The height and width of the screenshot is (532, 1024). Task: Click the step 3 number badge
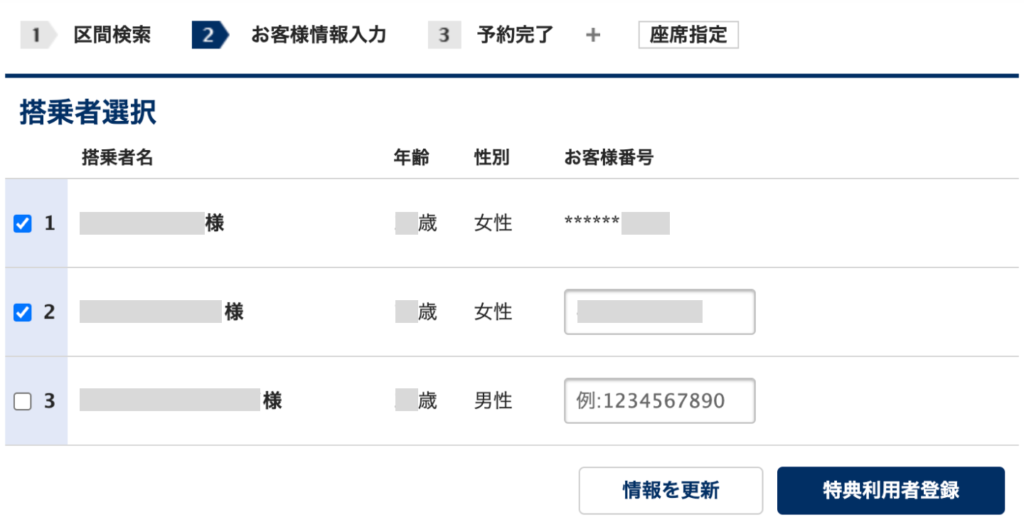click(443, 36)
